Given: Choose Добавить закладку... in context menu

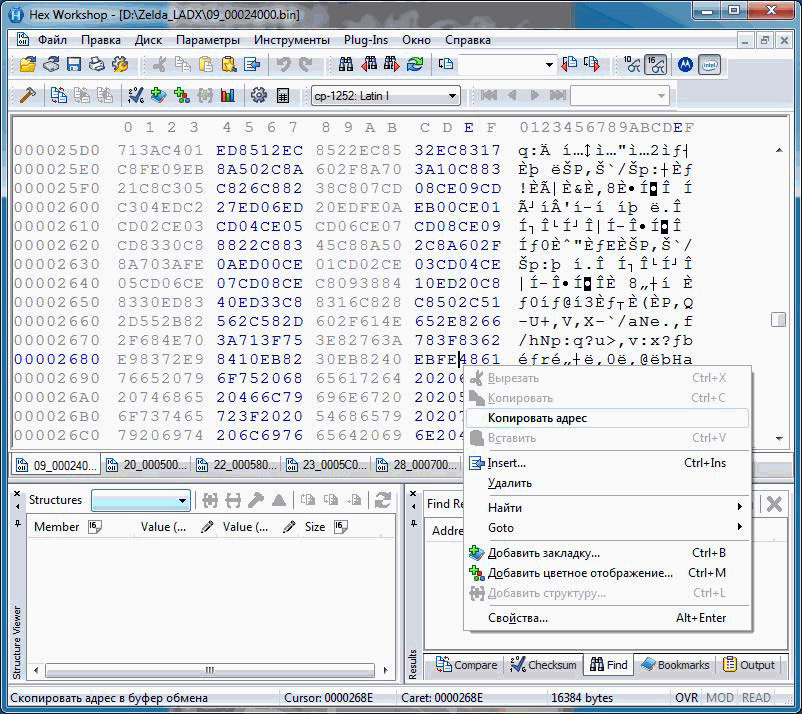Looking at the screenshot, I should (x=607, y=552).
